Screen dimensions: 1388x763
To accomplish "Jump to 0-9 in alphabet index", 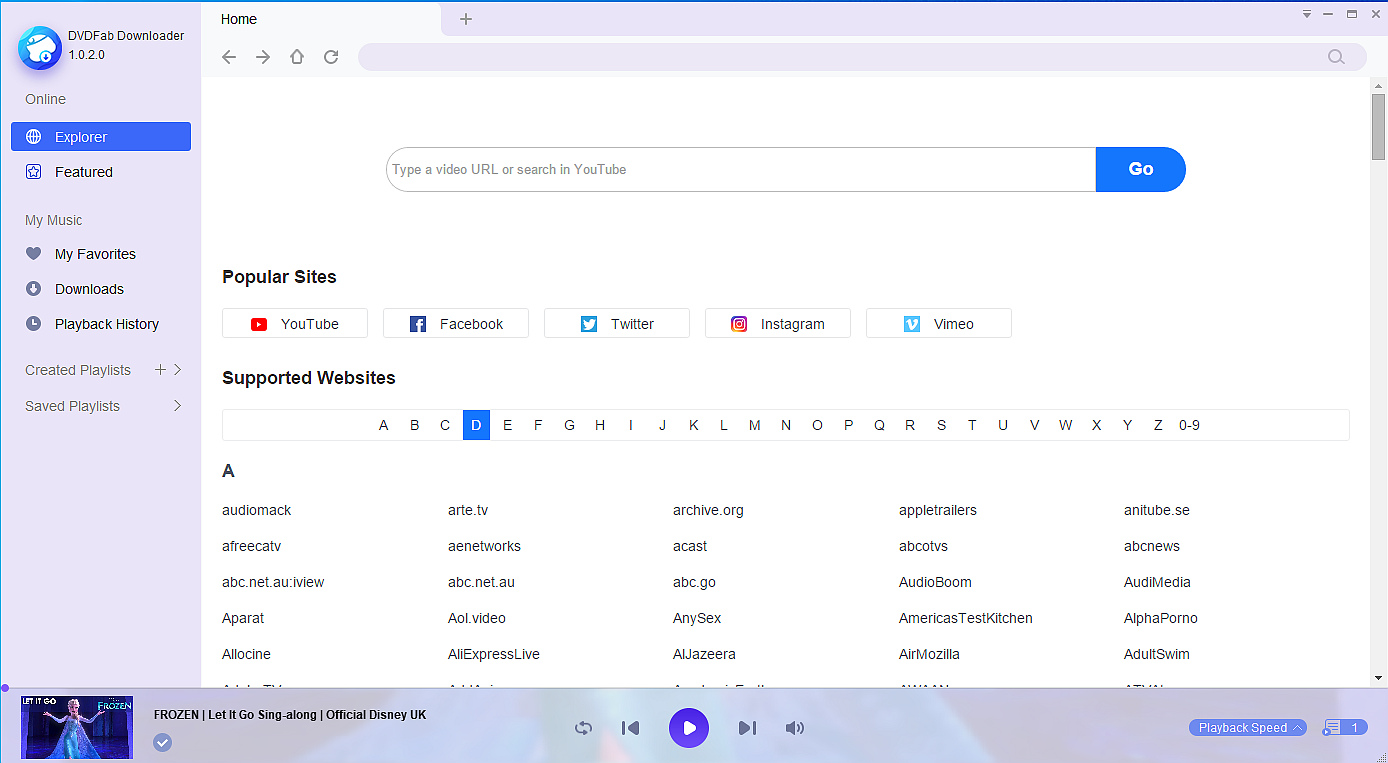I will pyautogui.click(x=1189, y=425).
